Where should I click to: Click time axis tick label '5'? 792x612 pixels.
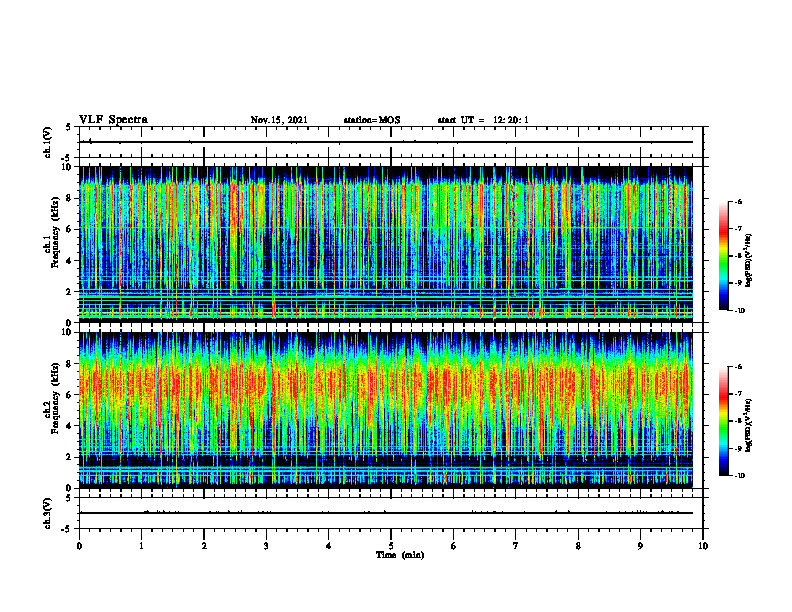(x=391, y=546)
